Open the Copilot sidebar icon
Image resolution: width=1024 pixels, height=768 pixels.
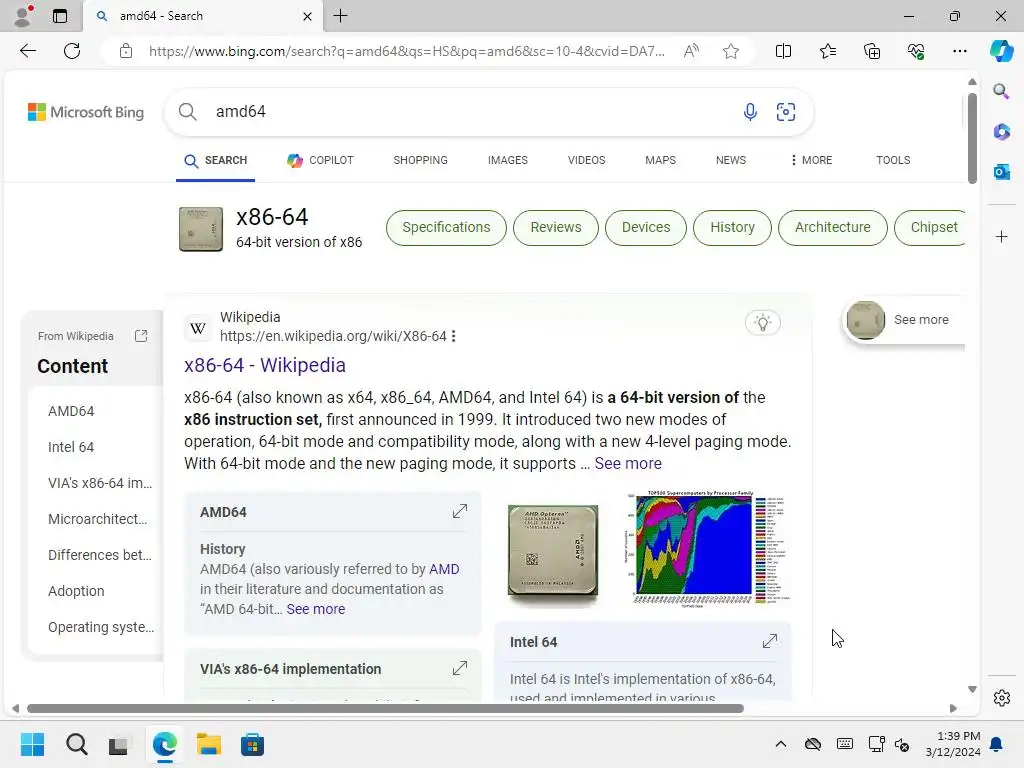(1001, 51)
